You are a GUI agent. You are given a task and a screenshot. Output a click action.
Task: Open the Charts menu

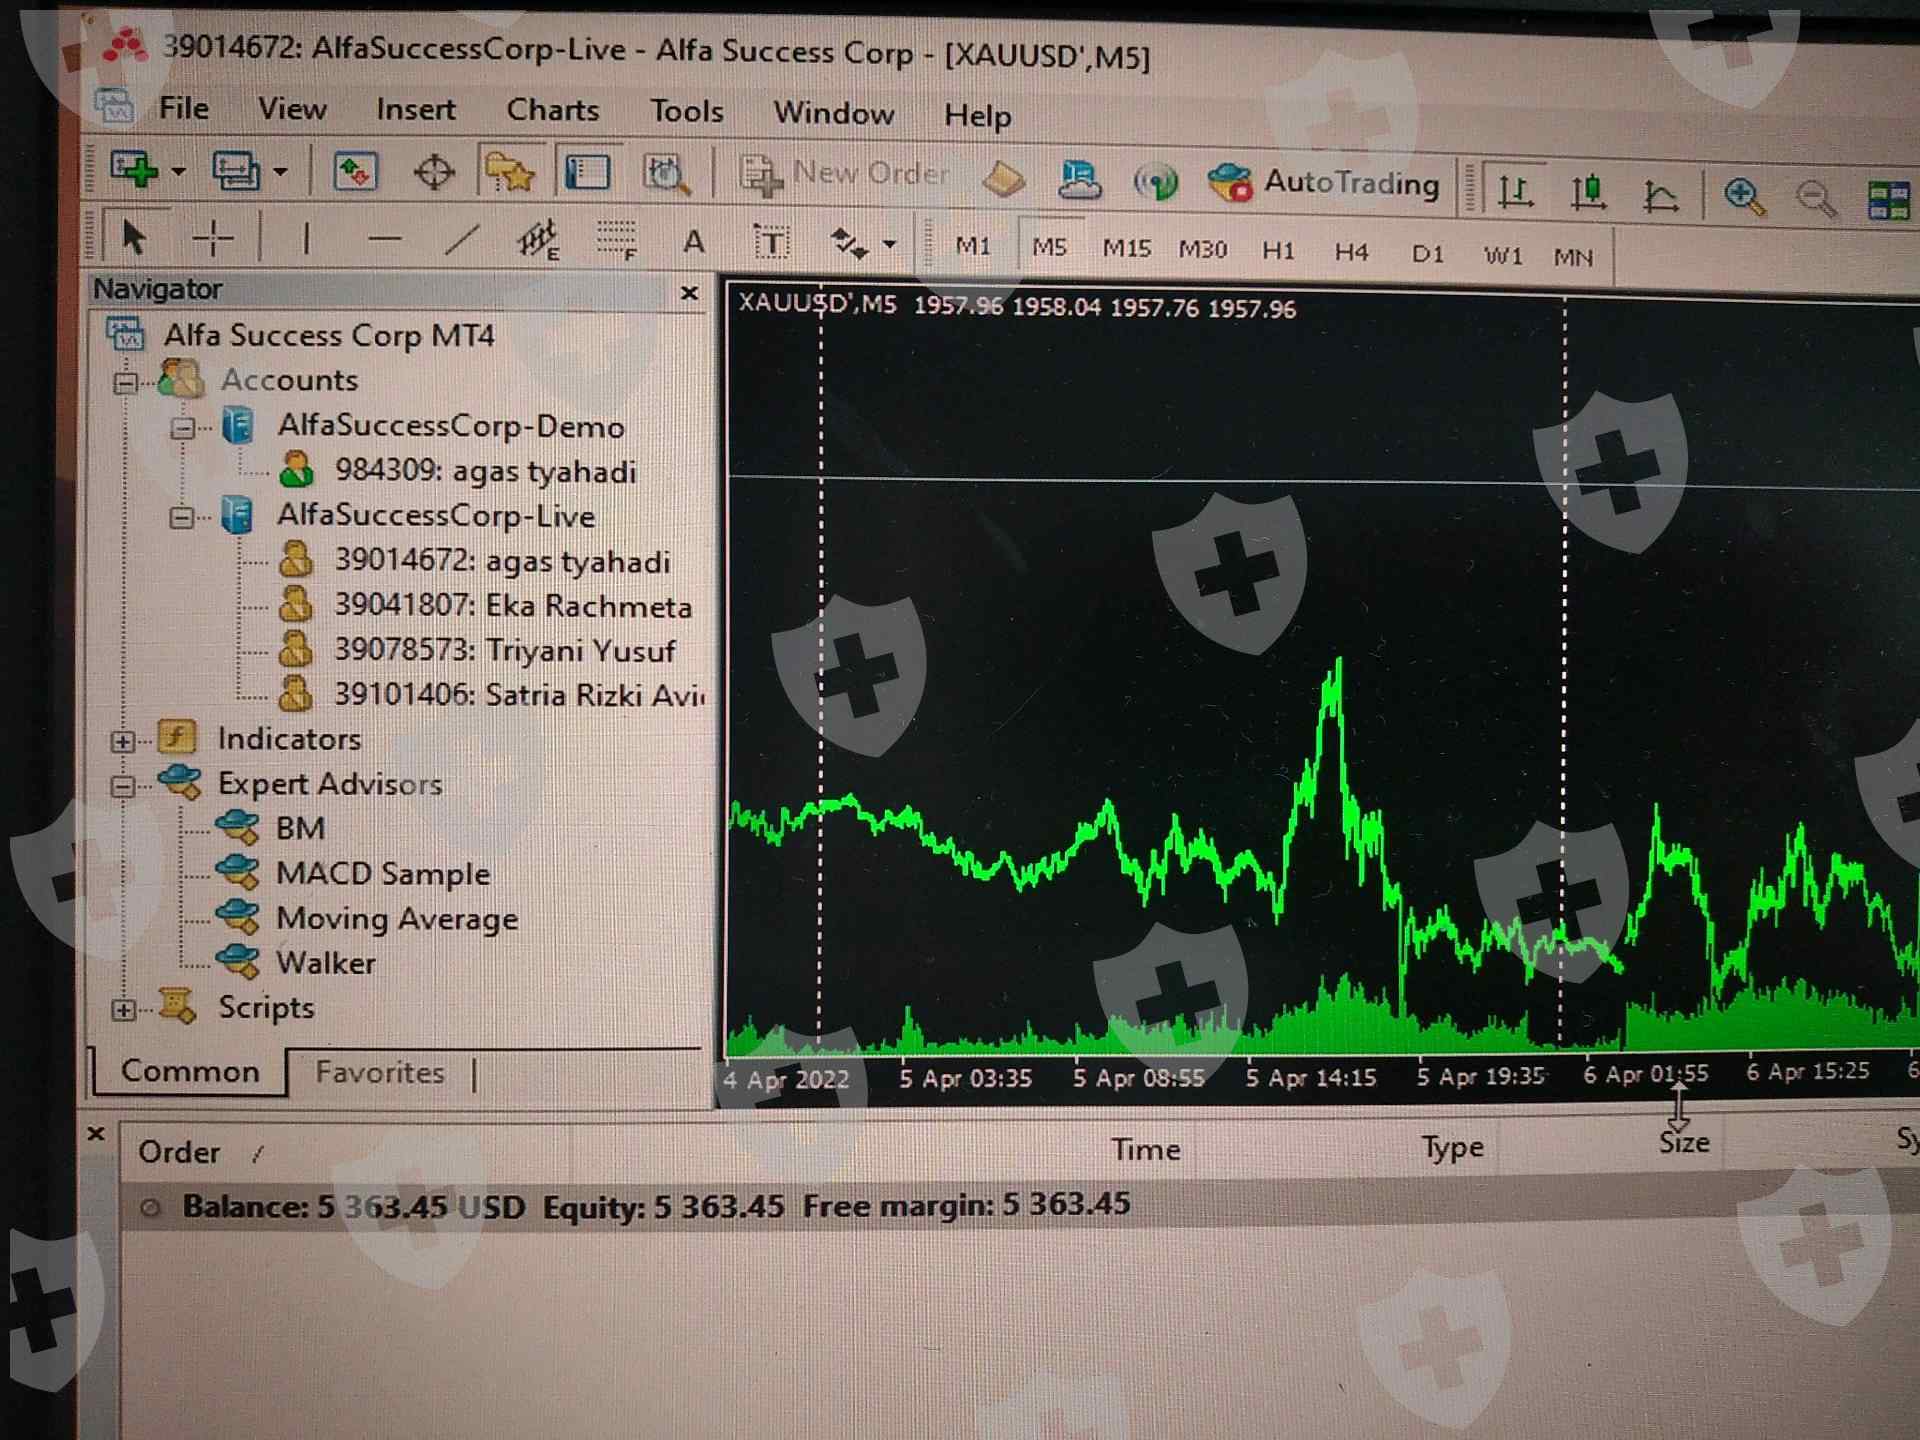(x=552, y=110)
